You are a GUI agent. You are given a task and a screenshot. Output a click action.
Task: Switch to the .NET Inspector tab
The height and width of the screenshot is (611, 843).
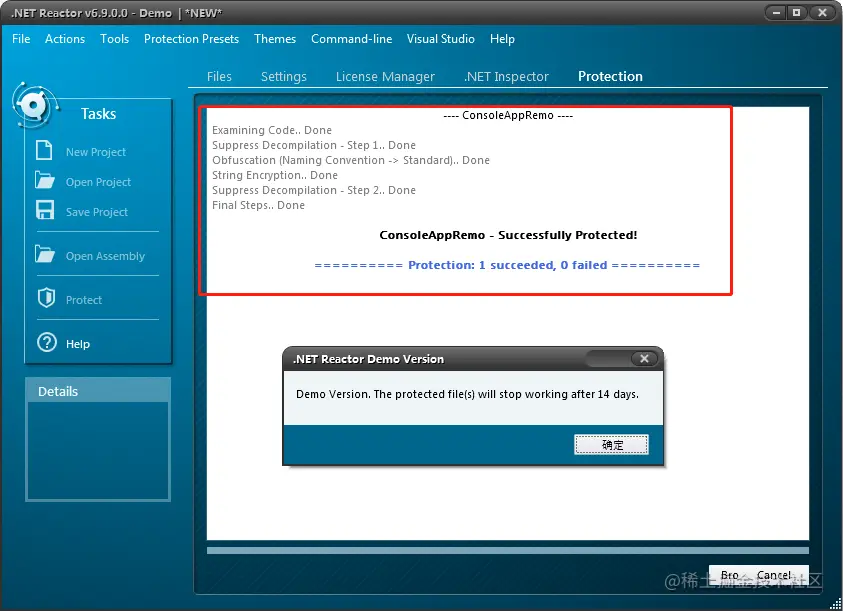(x=506, y=76)
